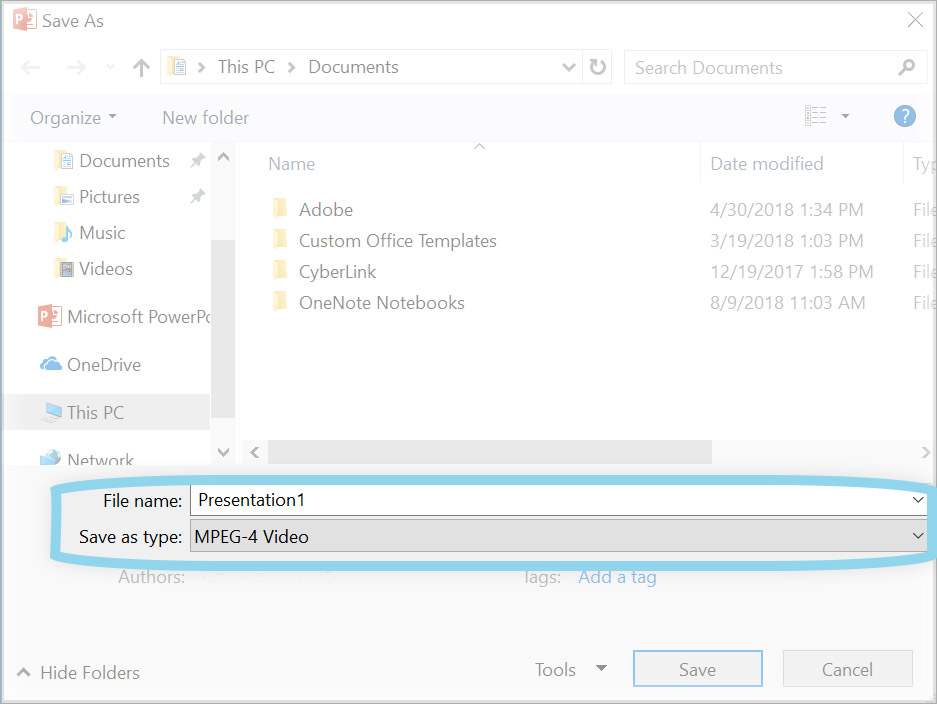Screen dimensions: 937x704
Task: Click the New folder button
Action: [205, 118]
